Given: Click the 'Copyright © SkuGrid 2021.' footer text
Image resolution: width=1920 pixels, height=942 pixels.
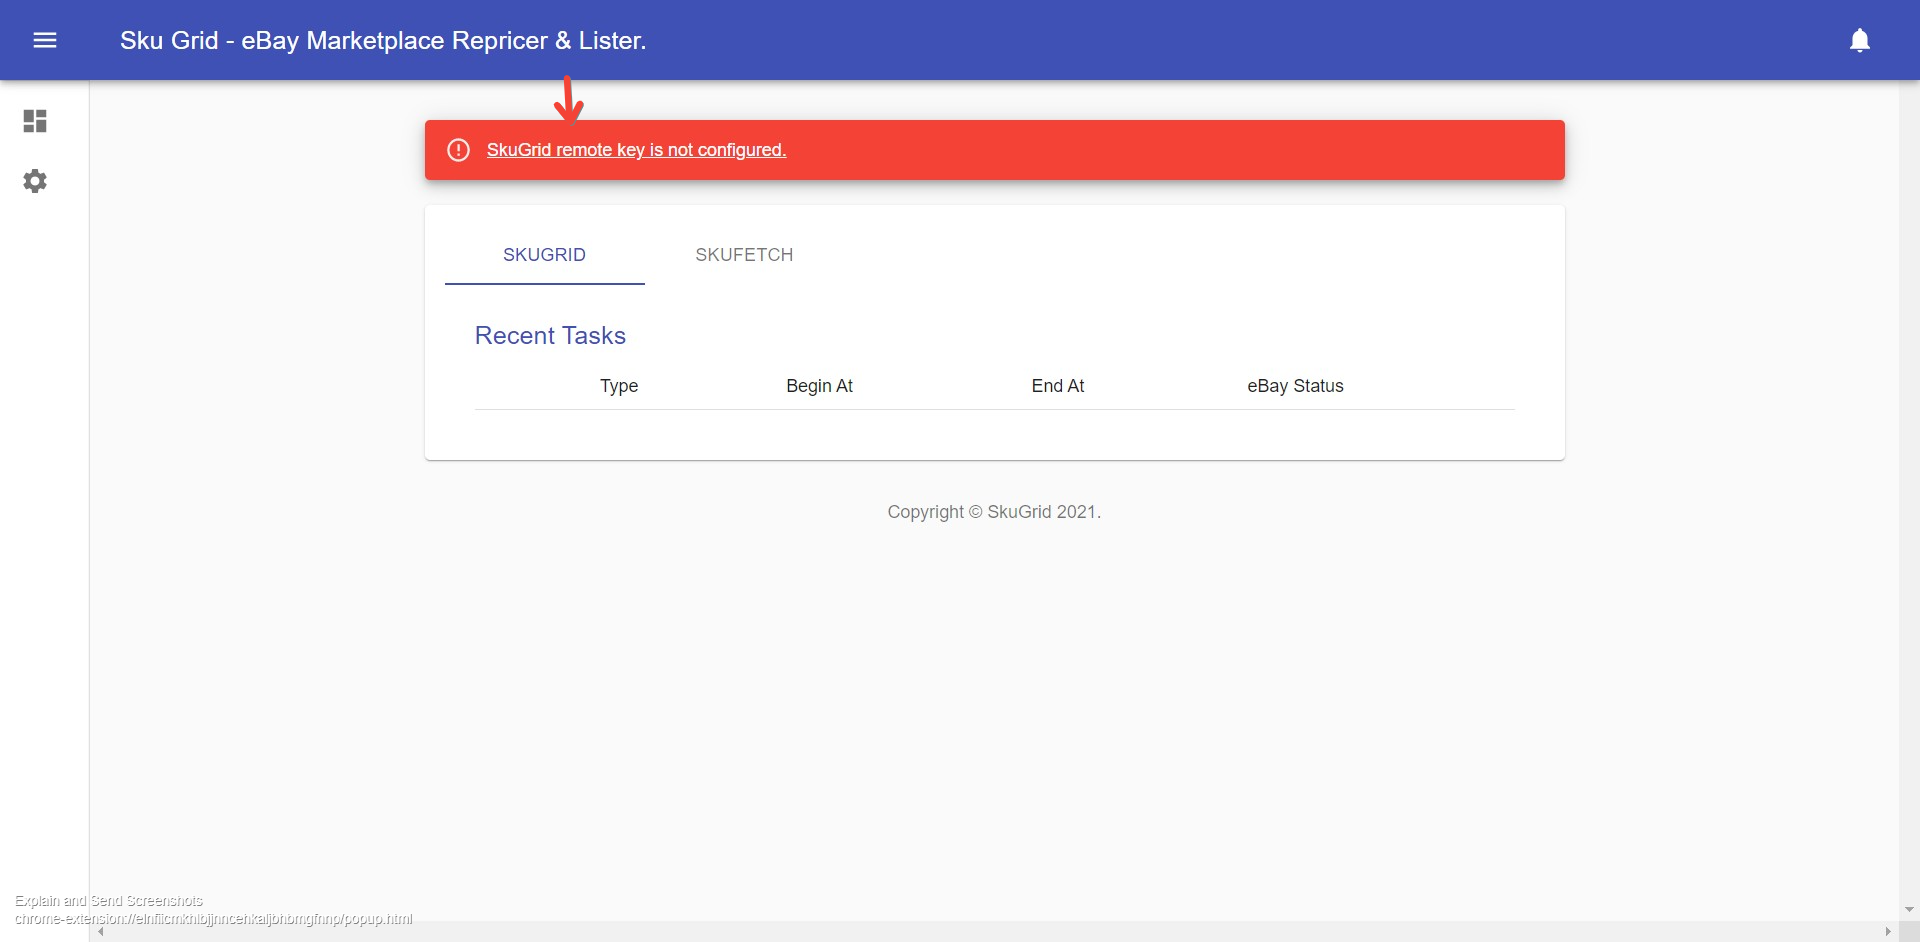Looking at the screenshot, I should click(x=994, y=512).
